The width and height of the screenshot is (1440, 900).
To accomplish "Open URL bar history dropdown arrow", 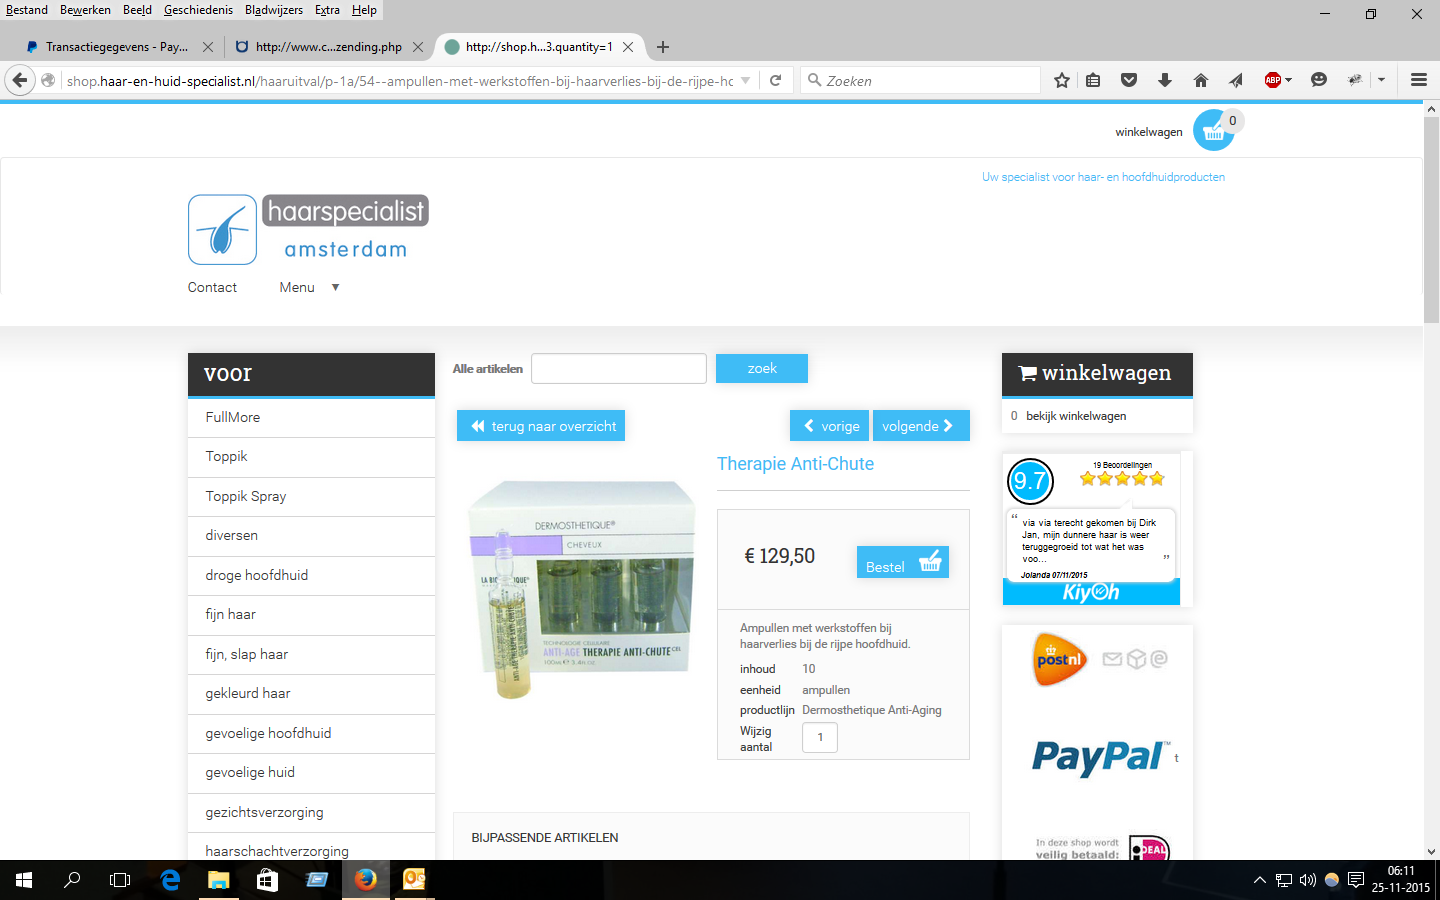I will 745,81.
